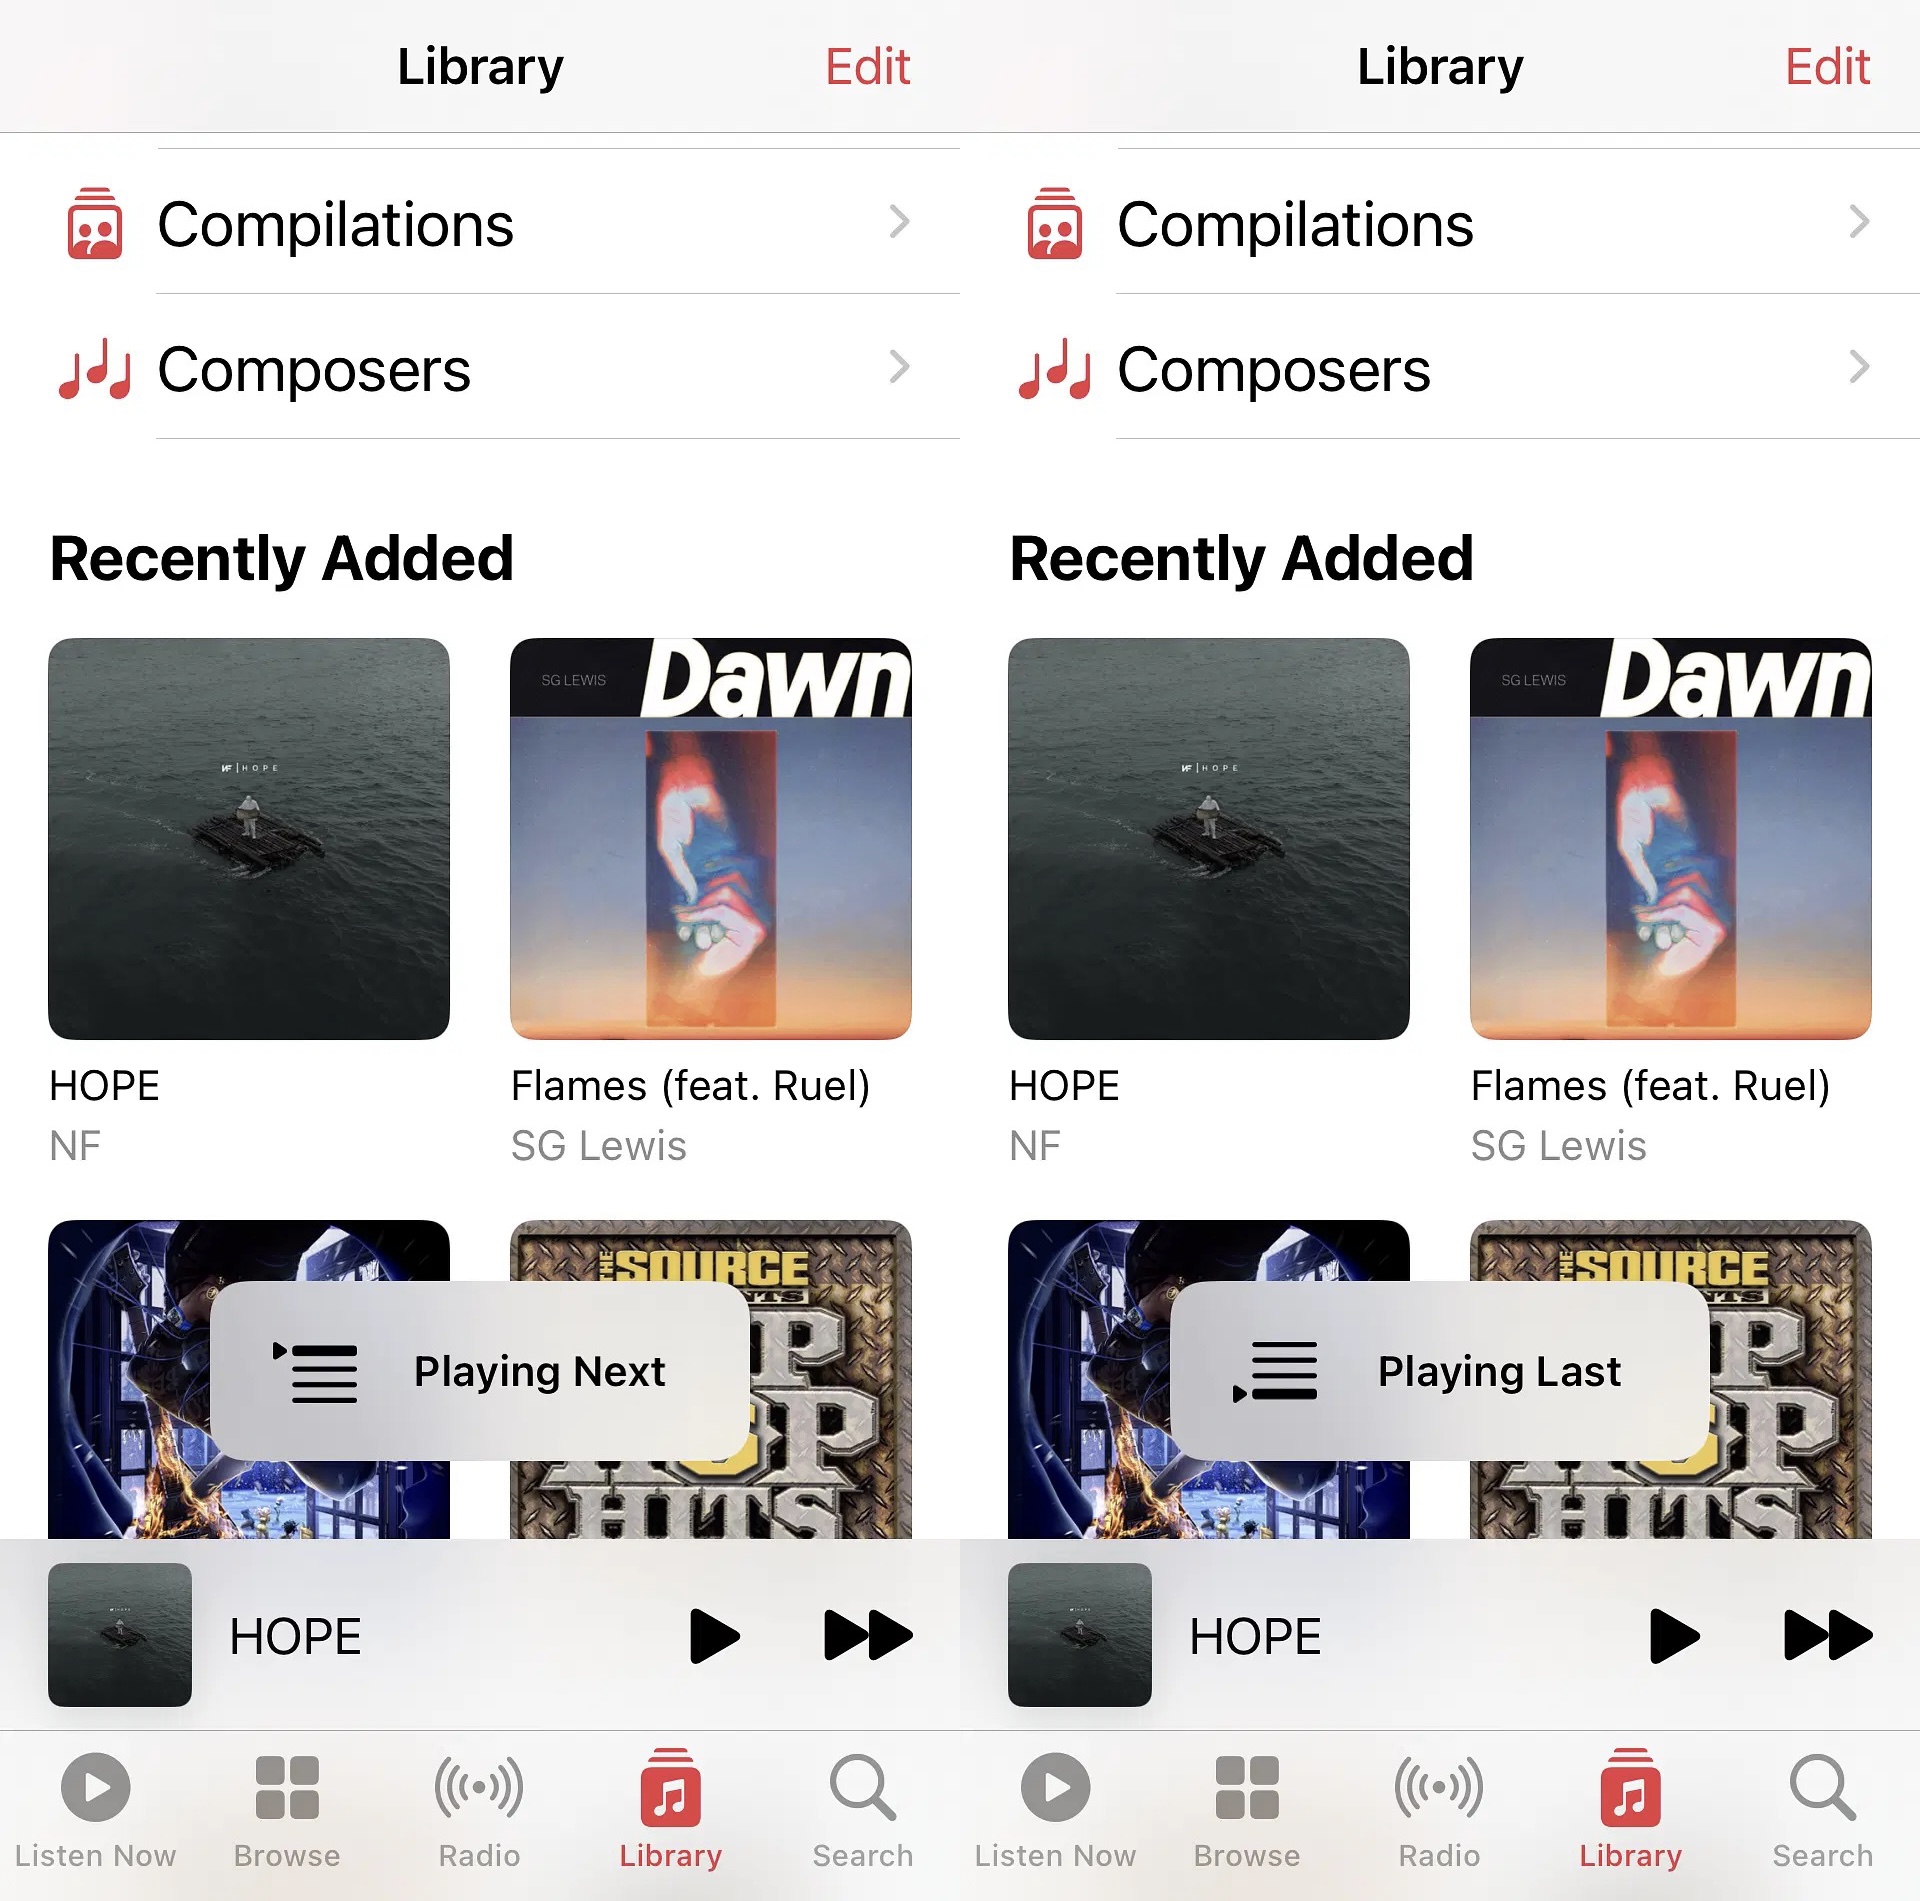Tap the Composers musical notes icon

(92, 367)
